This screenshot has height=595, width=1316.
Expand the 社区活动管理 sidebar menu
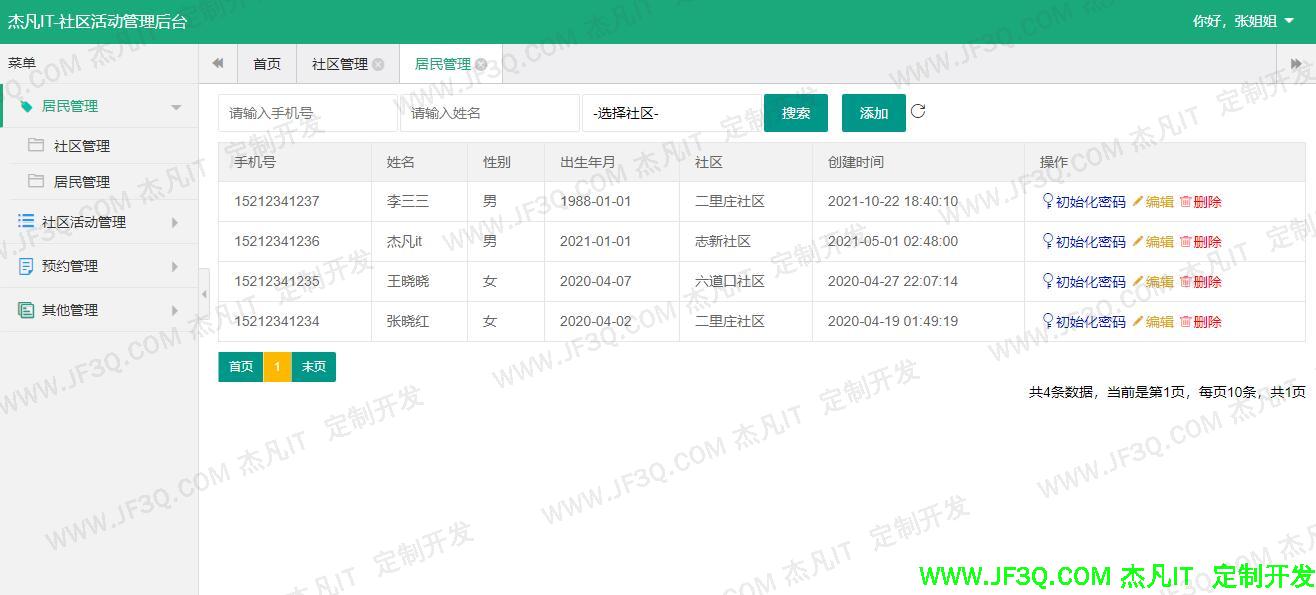pyautogui.click(x=98, y=222)
